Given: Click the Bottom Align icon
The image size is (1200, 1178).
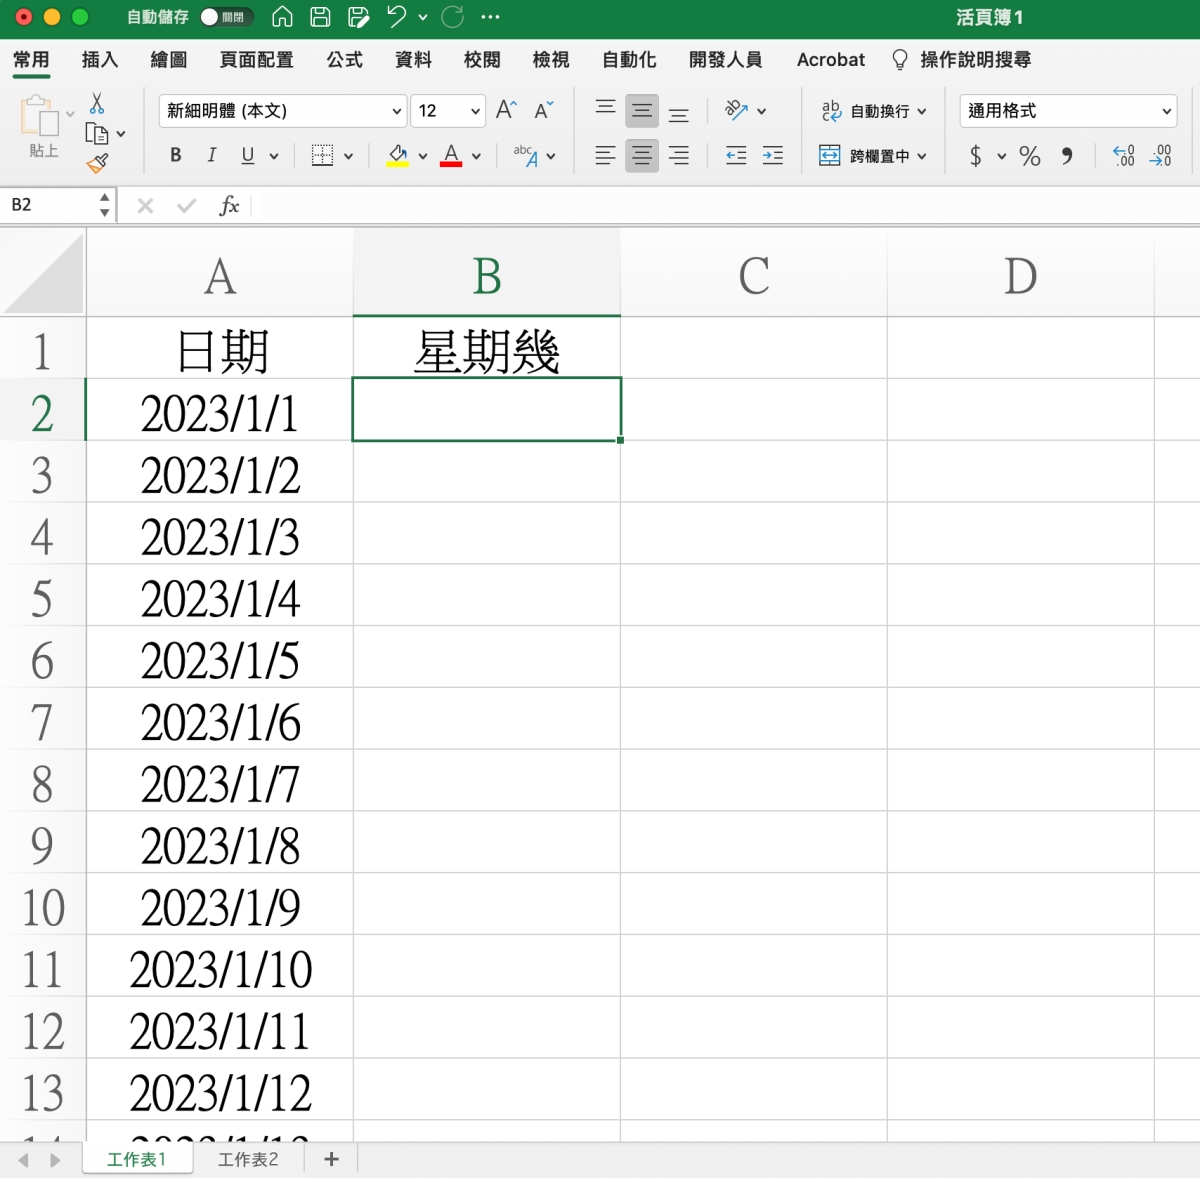Looking at the screenshot, I should (x=678, y=114).
